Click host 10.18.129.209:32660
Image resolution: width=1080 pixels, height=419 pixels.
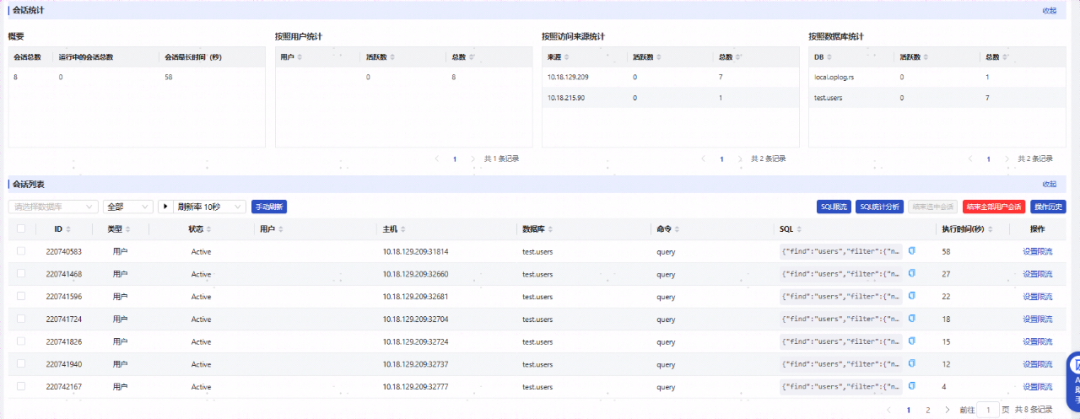[x=415, y=274]
